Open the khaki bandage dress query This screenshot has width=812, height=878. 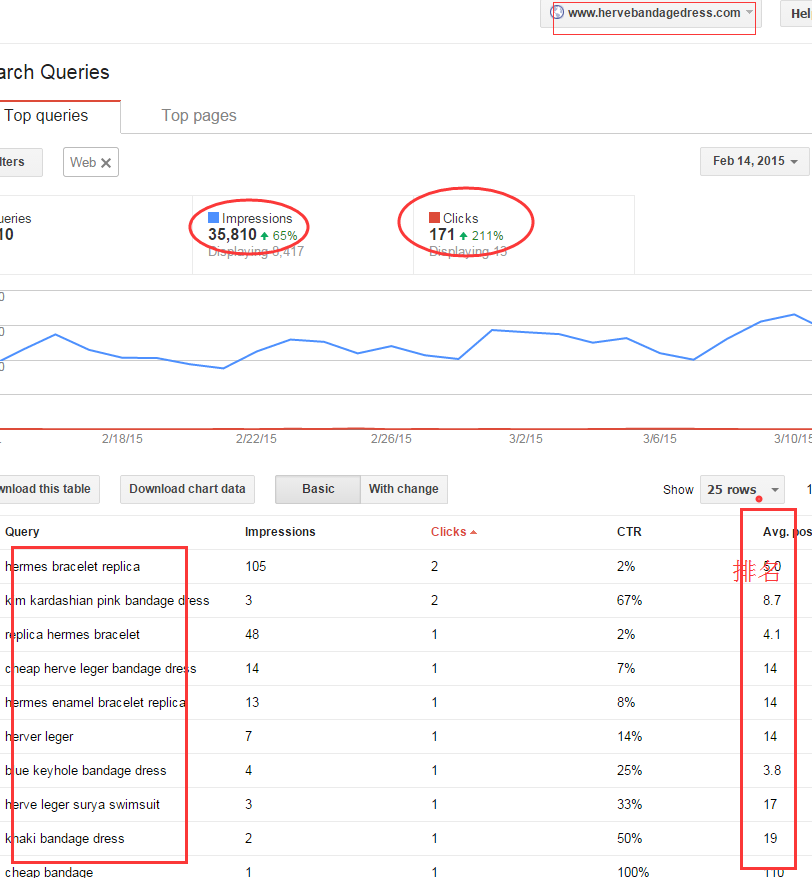[65, 839]
